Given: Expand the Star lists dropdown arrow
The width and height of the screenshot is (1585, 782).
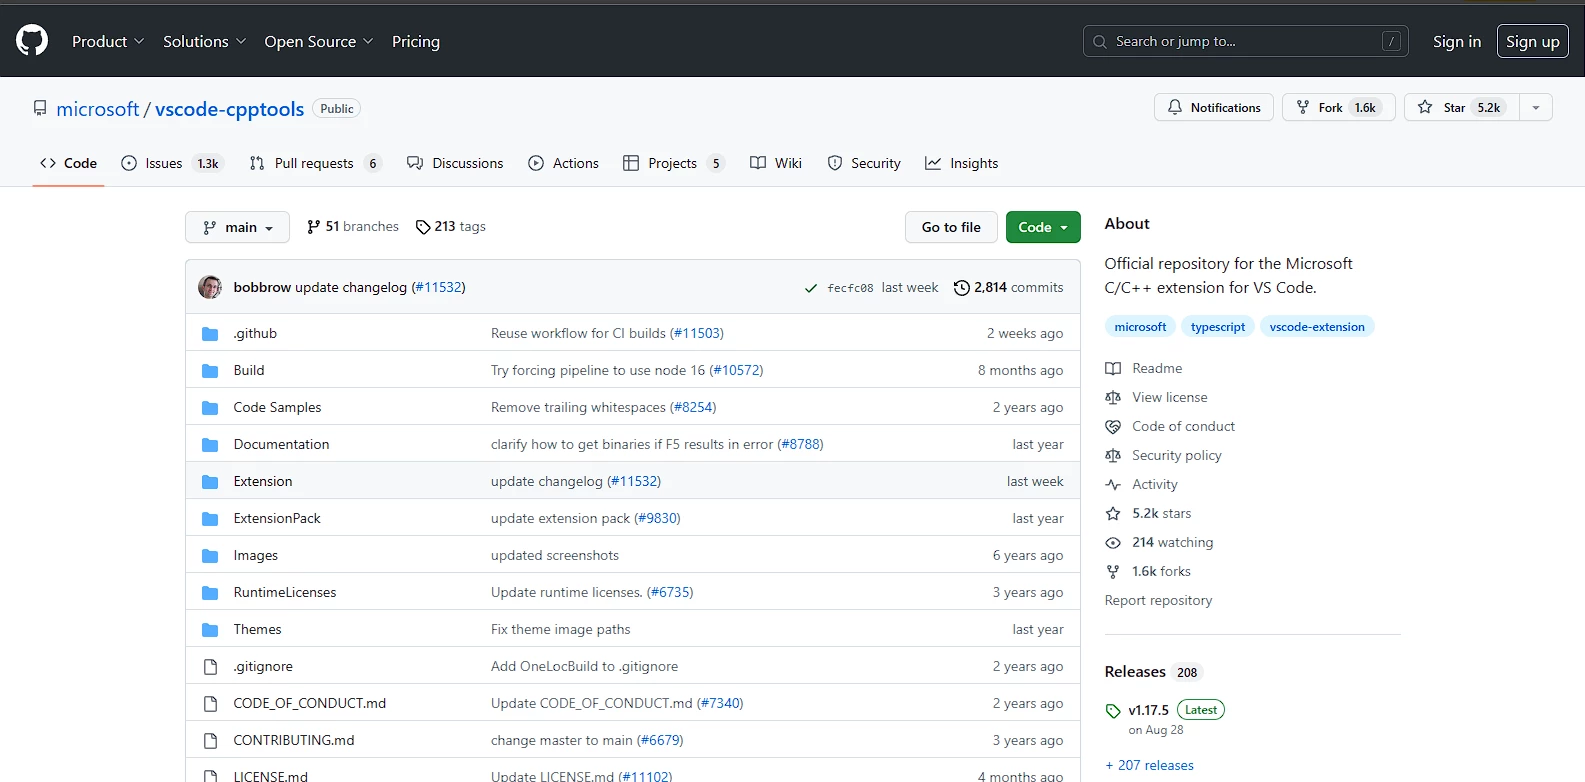Looking at the screenshot, I should click(1535, 108).
